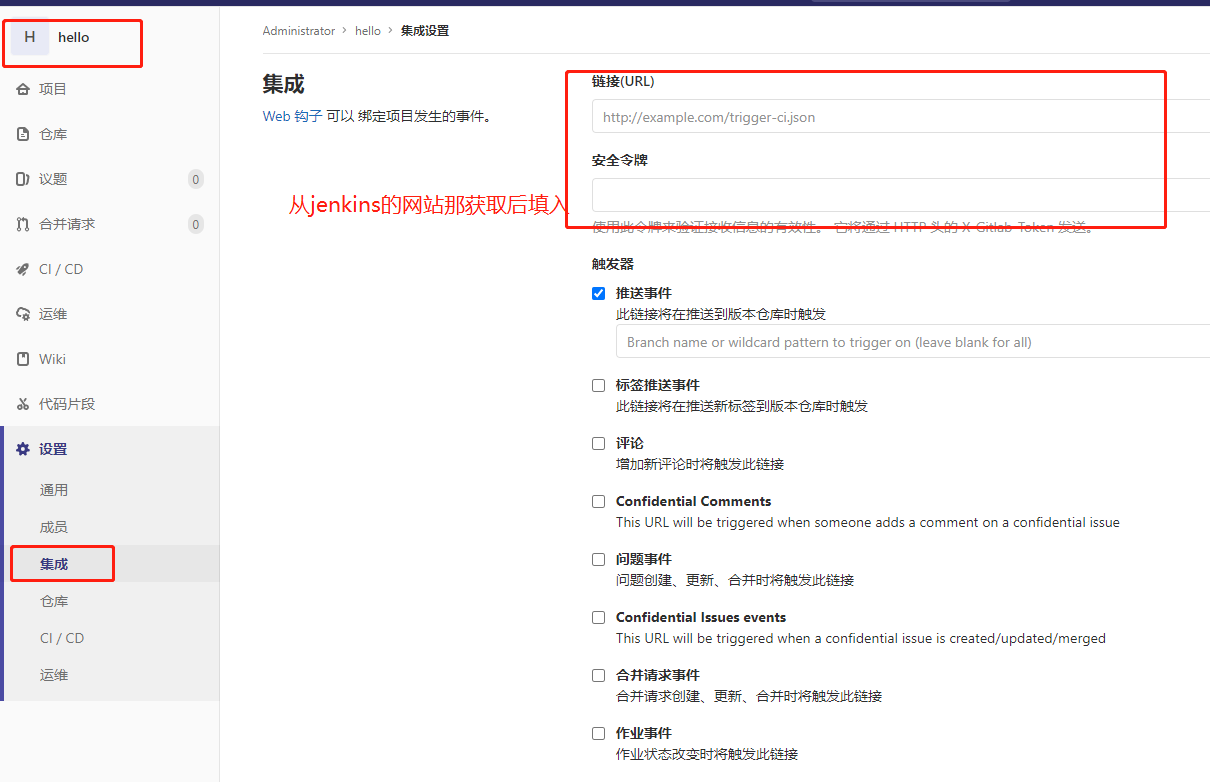The width and height of the screenshot is (1210, 782).
Task: Enable the 合并请求事件 checkbox
Action: 599,675
